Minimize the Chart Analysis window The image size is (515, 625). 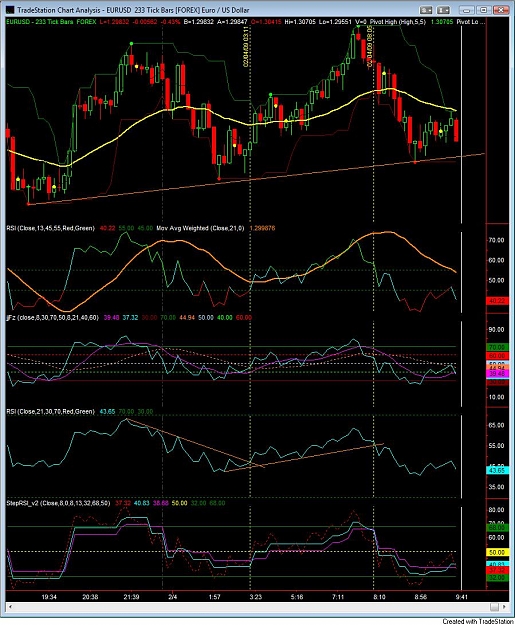coord(467,10)
